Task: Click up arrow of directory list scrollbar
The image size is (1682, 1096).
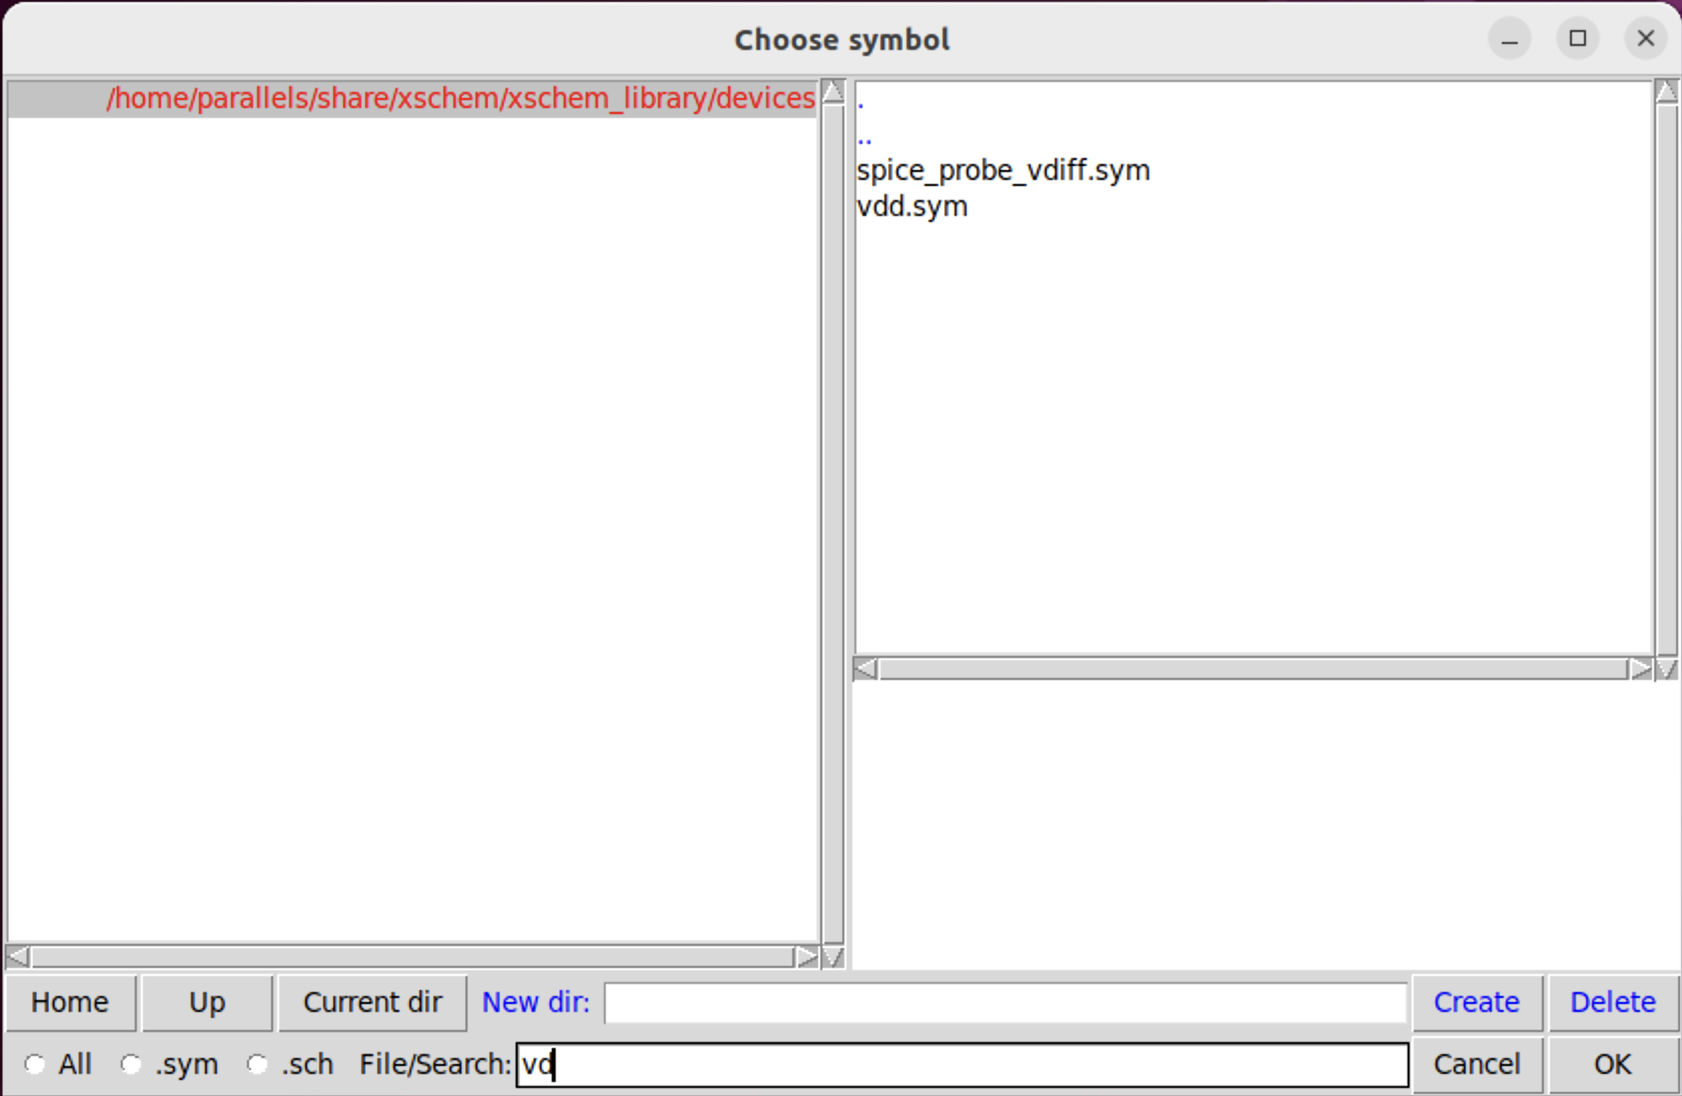Action: pos(833,93)
